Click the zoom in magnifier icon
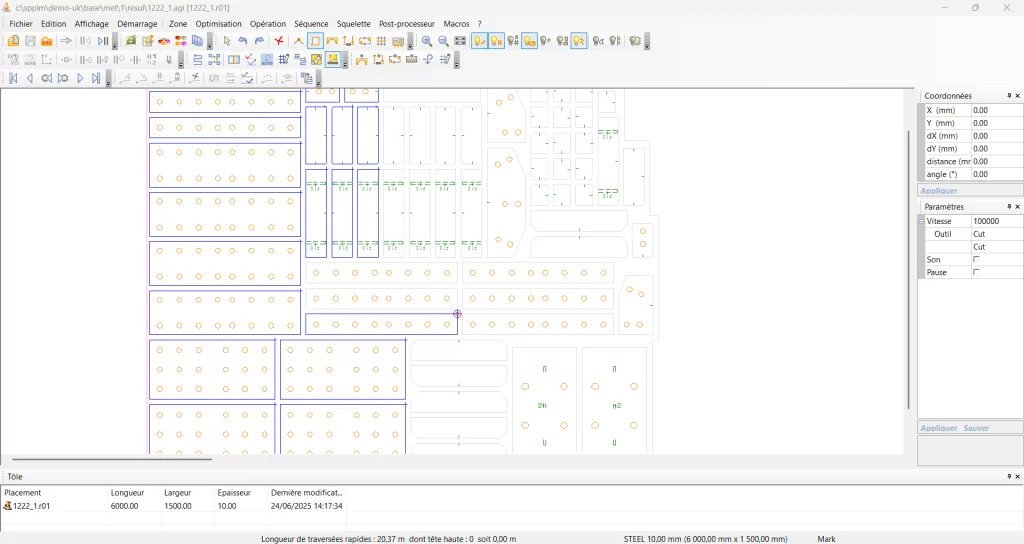 point(427,41)
